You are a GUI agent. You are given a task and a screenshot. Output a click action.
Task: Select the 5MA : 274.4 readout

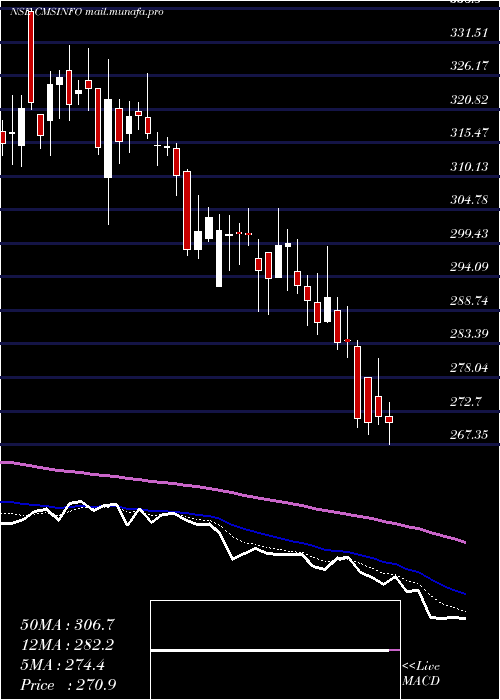(62, 665)
